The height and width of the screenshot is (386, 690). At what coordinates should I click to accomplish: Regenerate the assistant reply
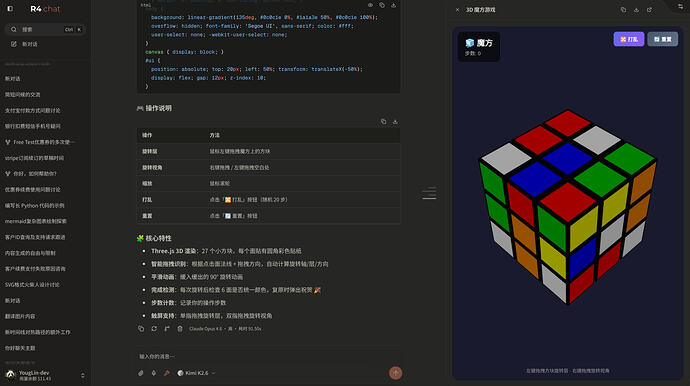point(154,329)
